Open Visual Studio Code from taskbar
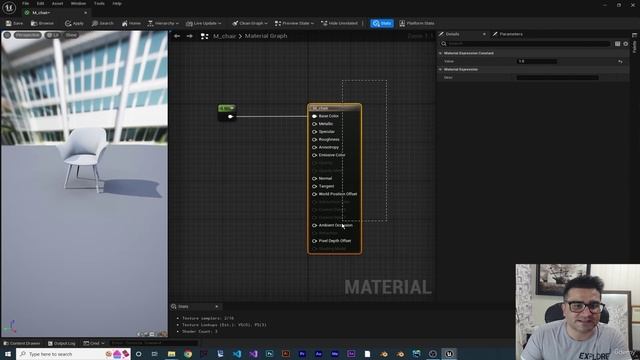Image resolution: width=640 pixels, height=360 pixels. coord(237,354)
